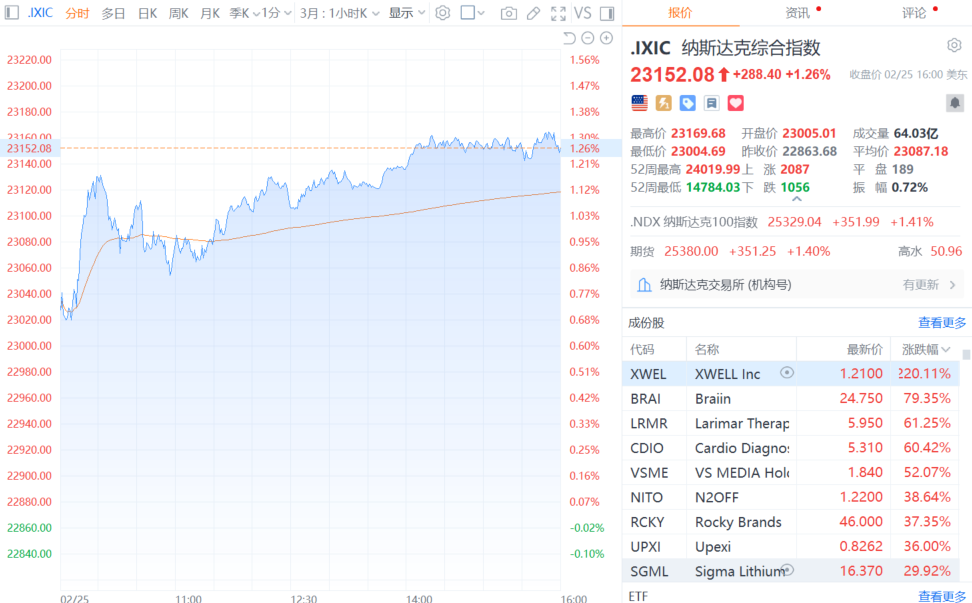Open the 1分 interval dropdown

(276, 13)
